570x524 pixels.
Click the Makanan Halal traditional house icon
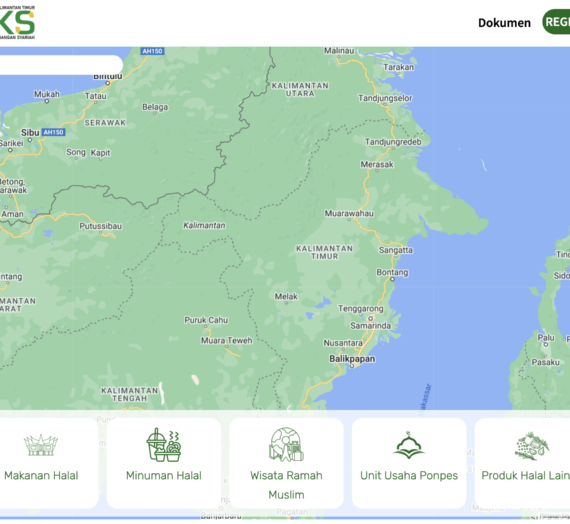click(x=41, y=445)
